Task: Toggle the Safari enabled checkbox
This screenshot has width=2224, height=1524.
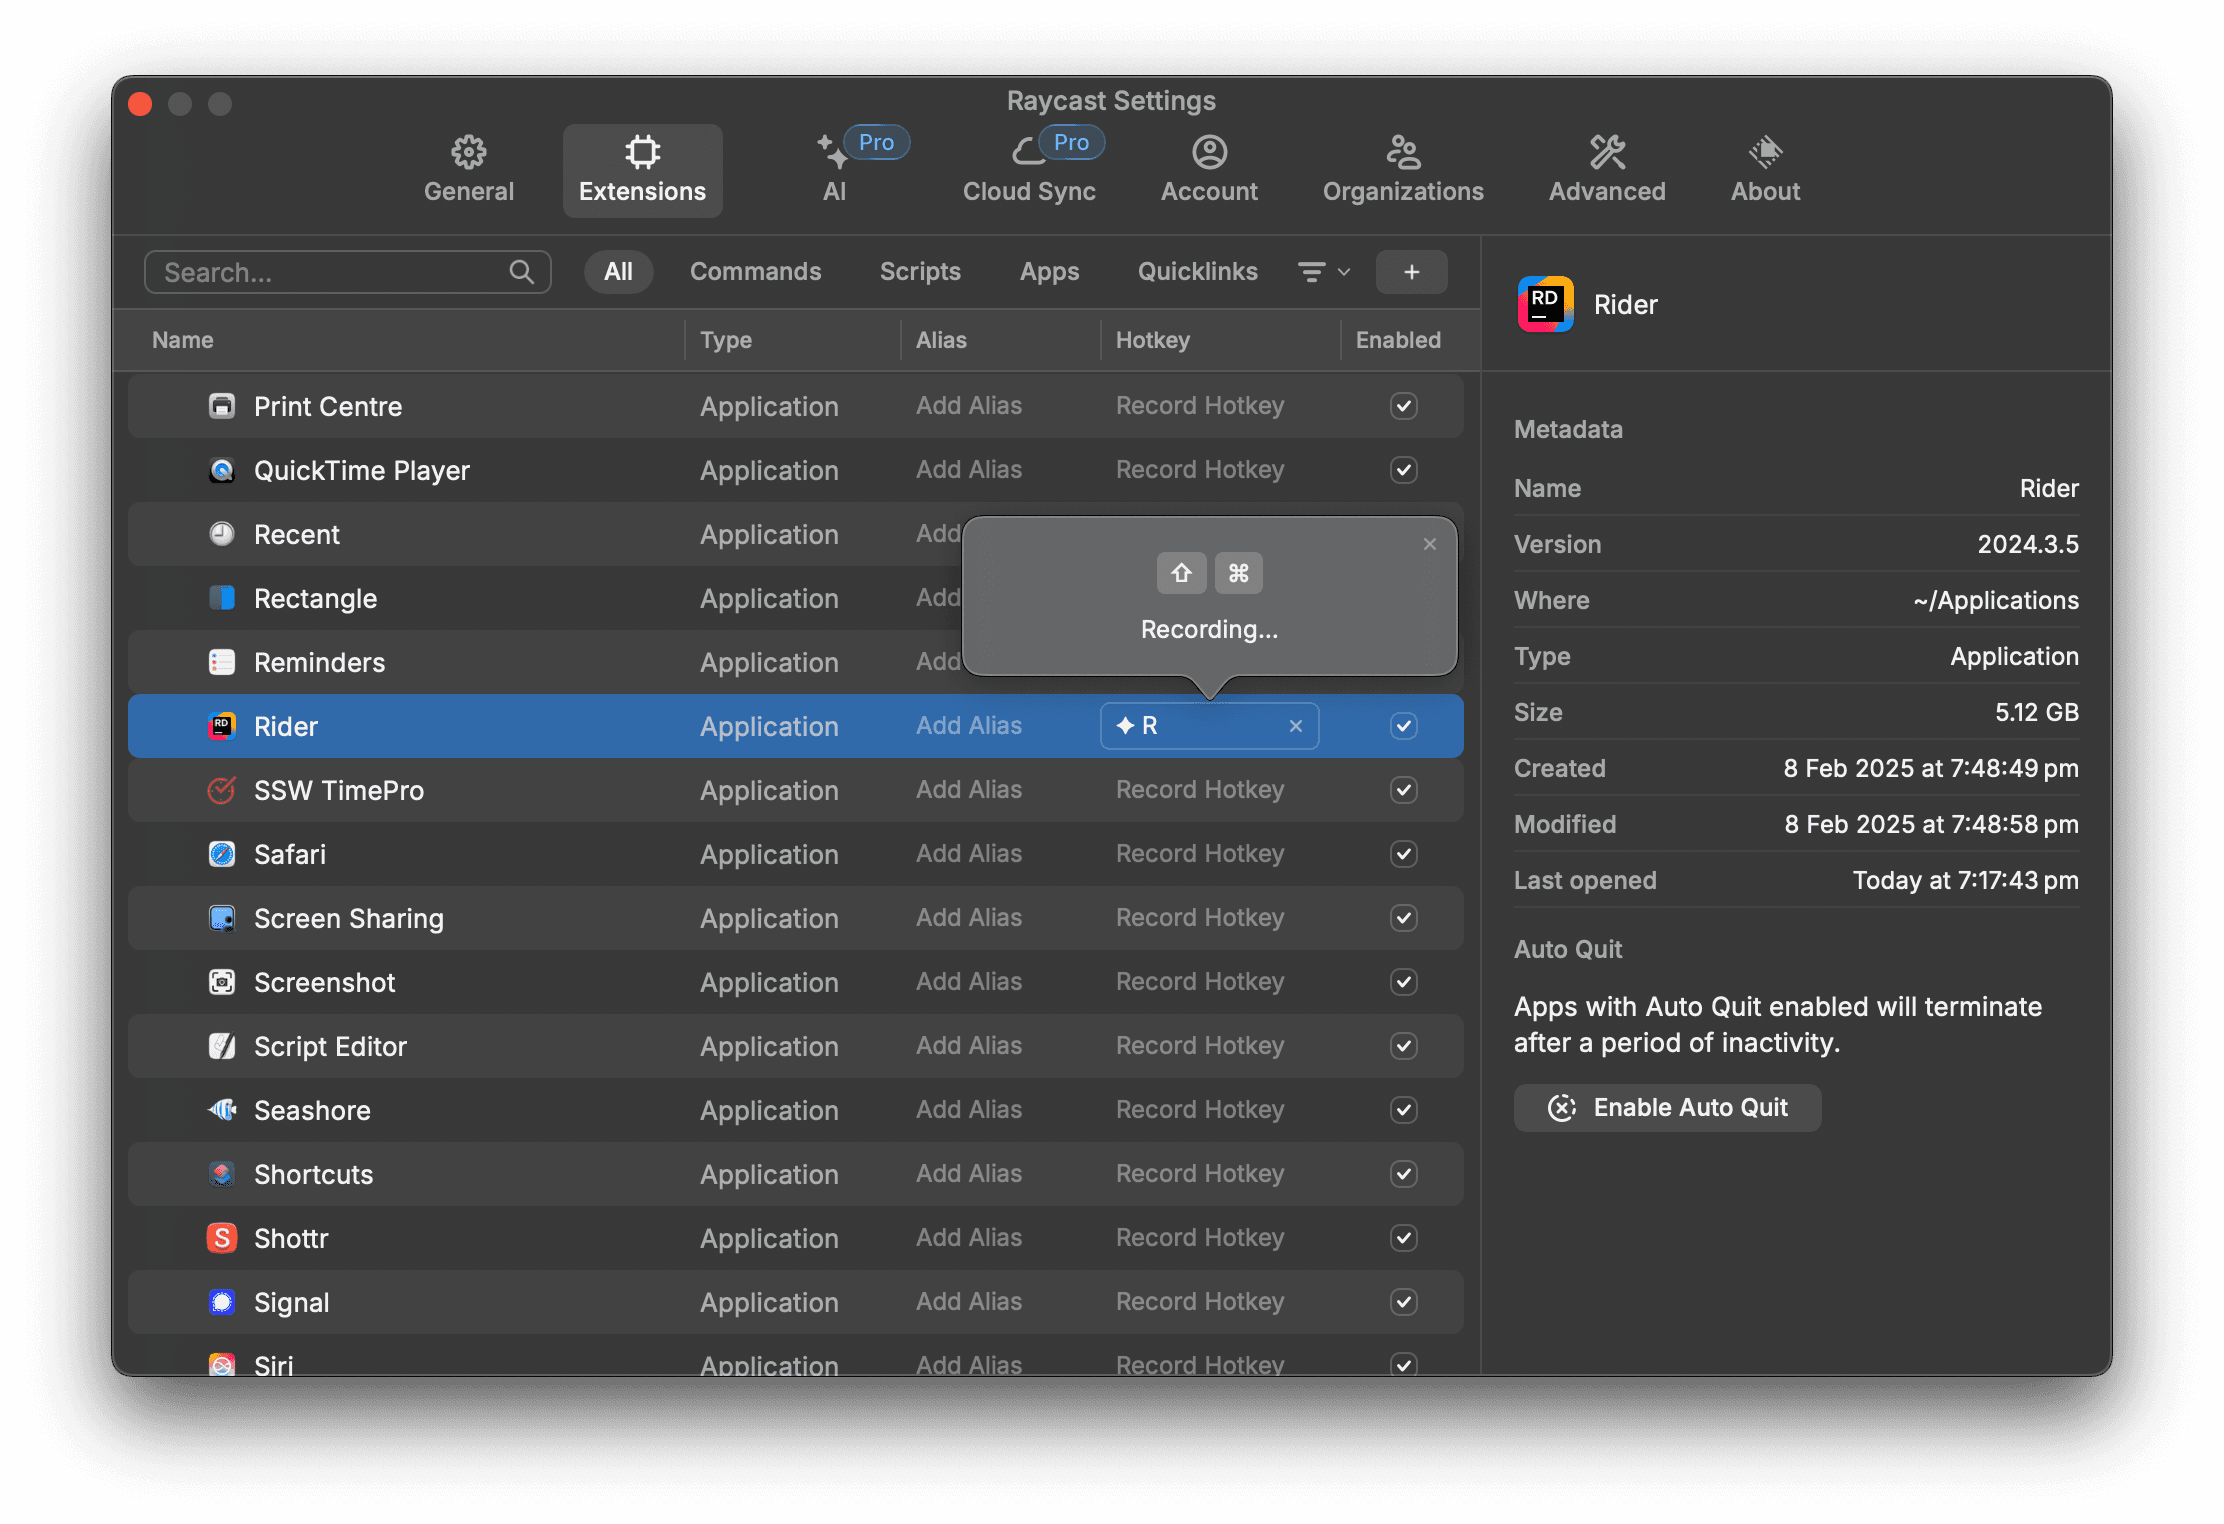Action: [x=1403, y=854]
